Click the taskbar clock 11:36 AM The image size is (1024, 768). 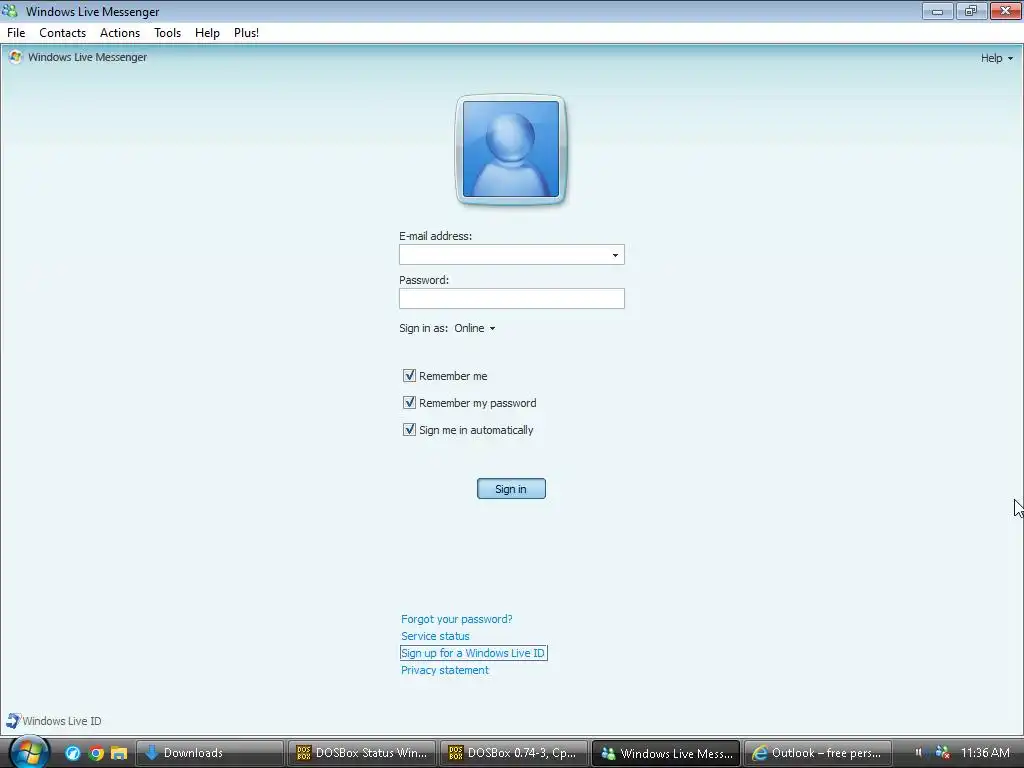985,753
